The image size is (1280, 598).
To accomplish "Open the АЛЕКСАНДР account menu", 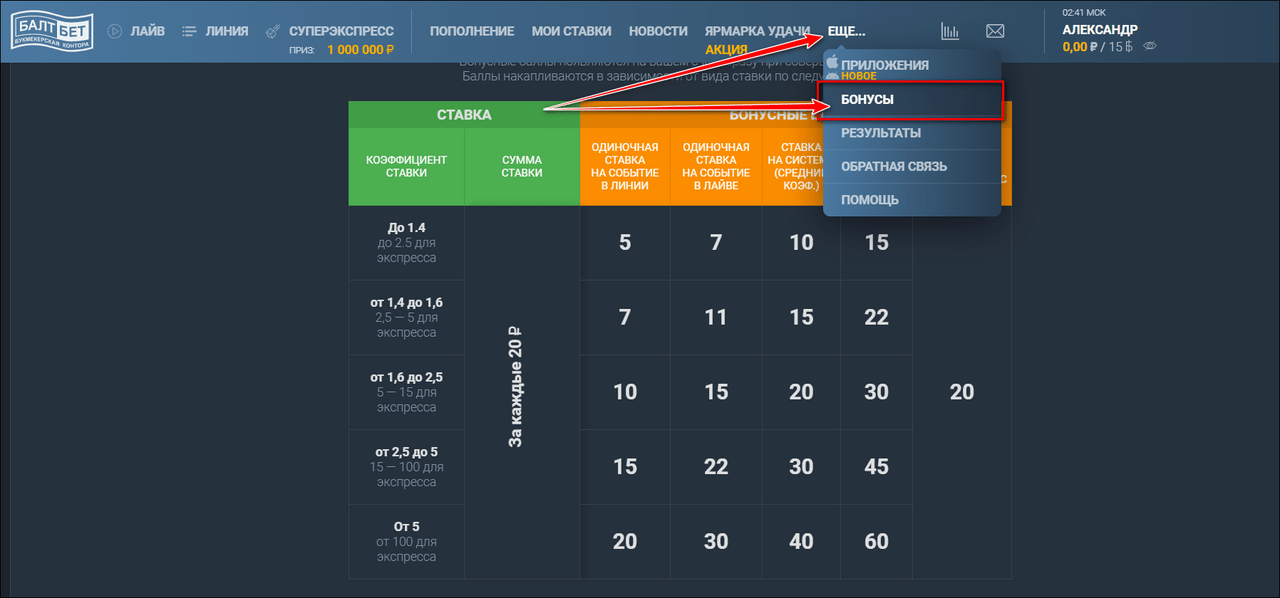I will tap(1099, 30).
